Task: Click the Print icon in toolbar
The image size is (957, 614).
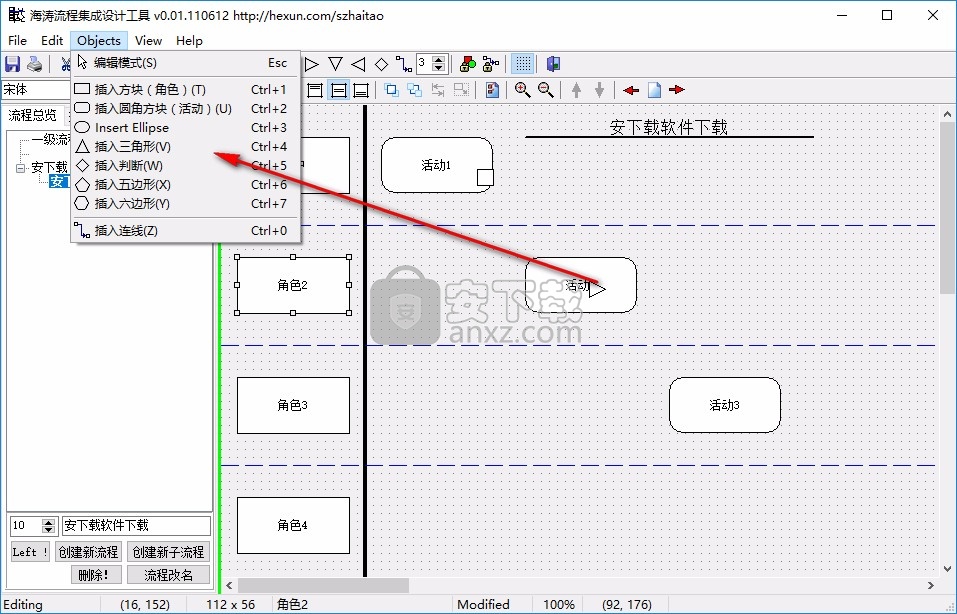Action: point(35,64)
